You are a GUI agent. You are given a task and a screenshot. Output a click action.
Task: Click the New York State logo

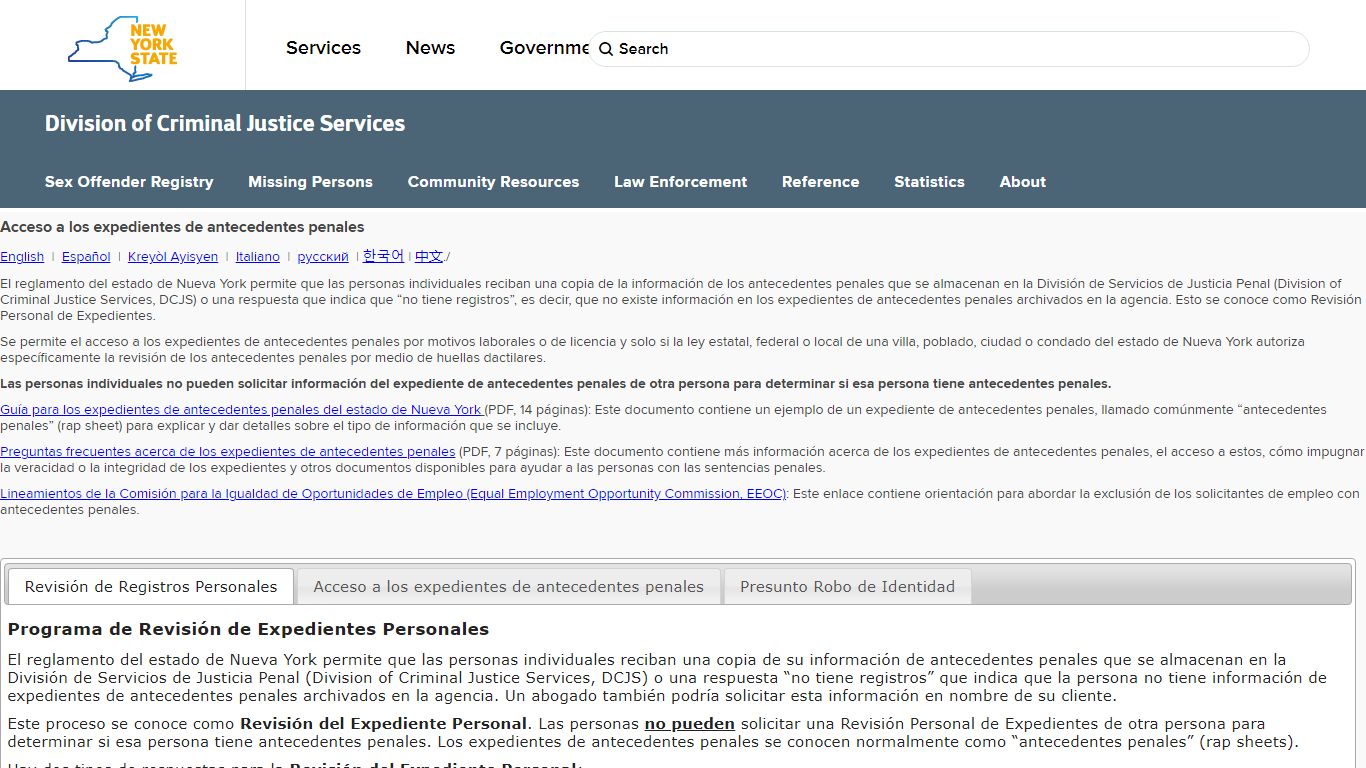[x=122, y=48]
